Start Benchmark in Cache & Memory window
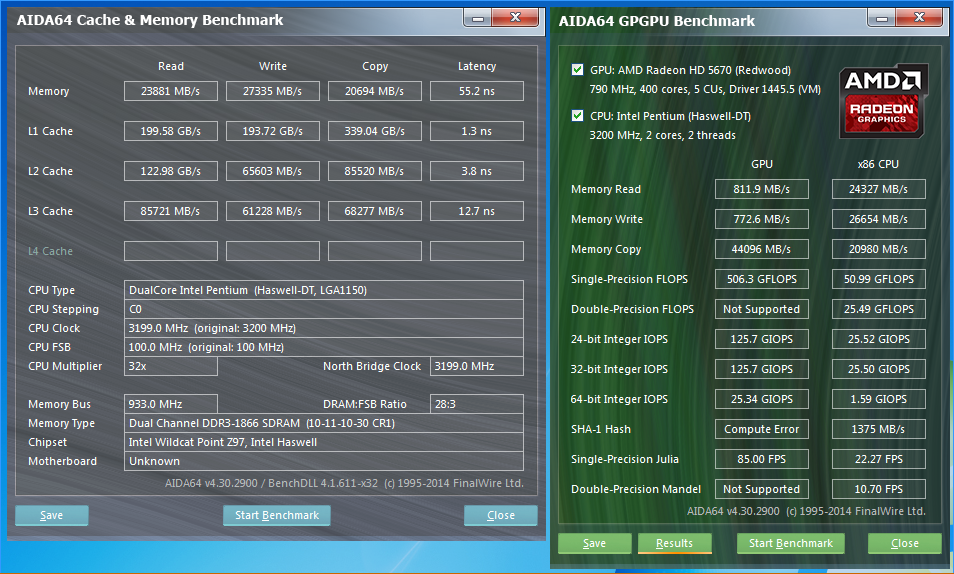This screenshot has width=954, height=574. (x=277, y=515)
